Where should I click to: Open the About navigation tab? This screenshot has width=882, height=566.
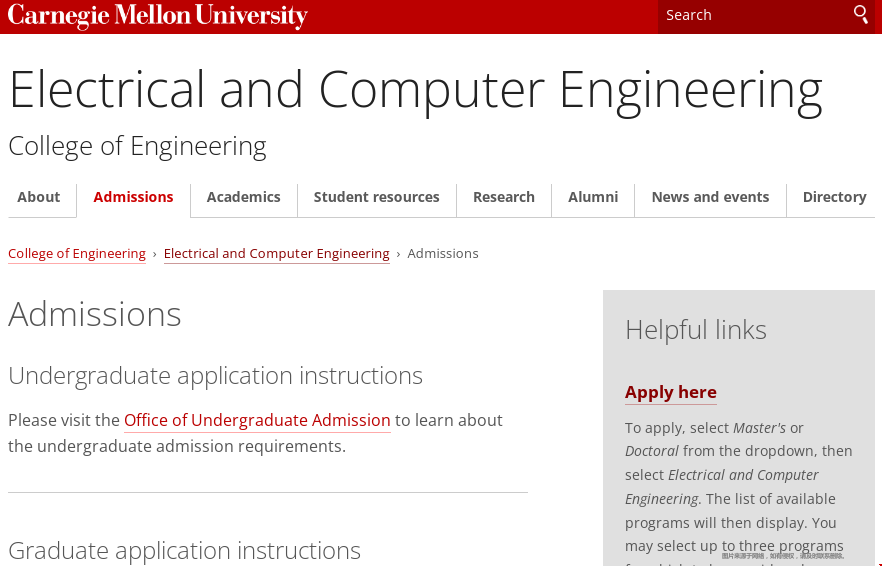39,197
